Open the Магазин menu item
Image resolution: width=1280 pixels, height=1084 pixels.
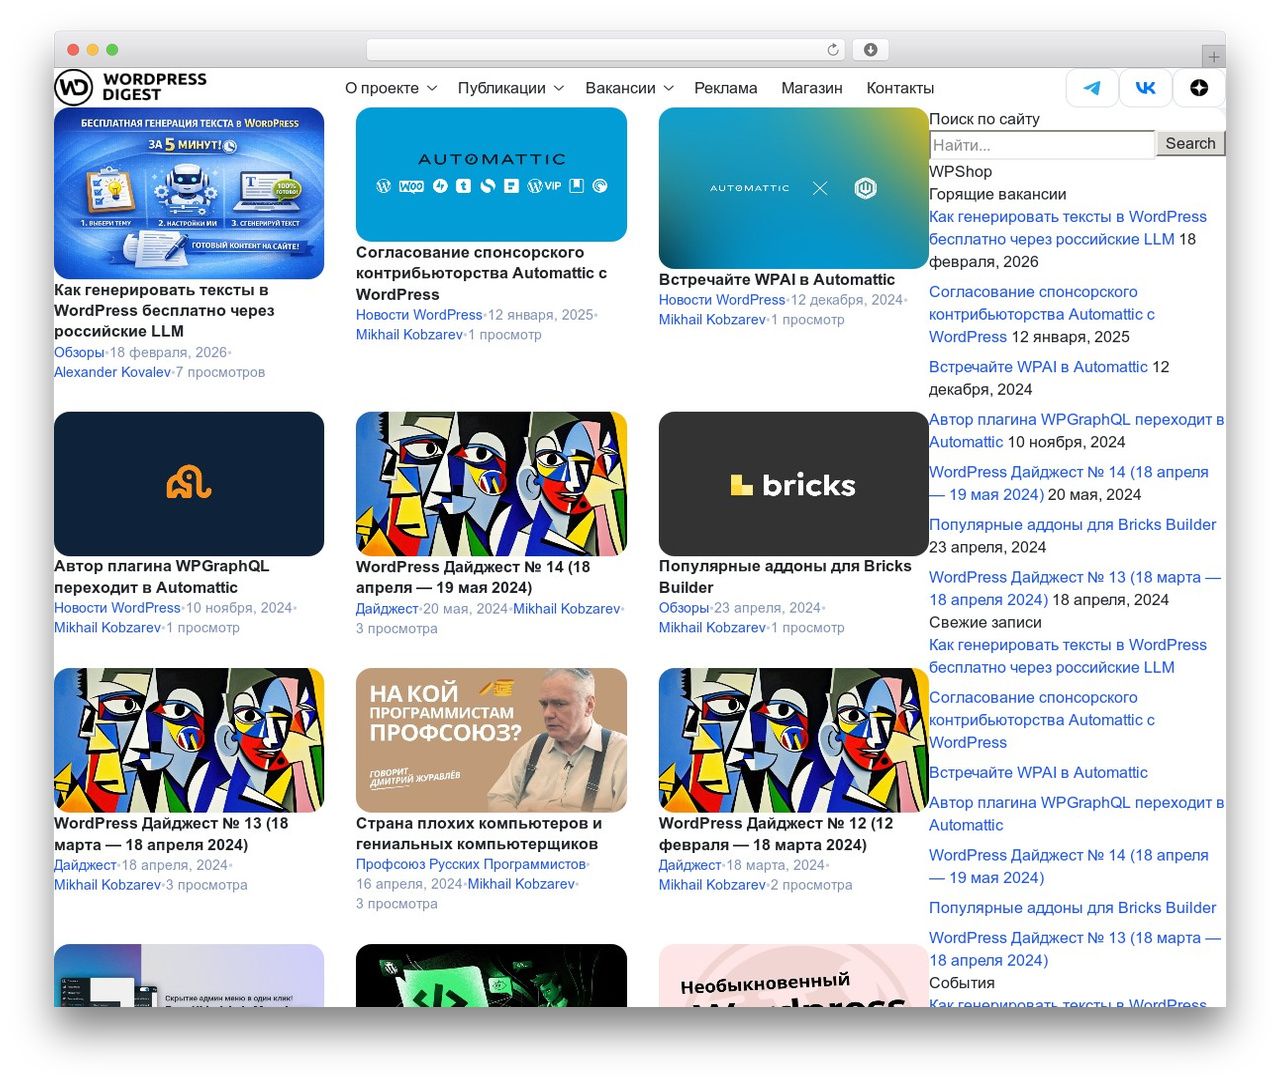812,88
